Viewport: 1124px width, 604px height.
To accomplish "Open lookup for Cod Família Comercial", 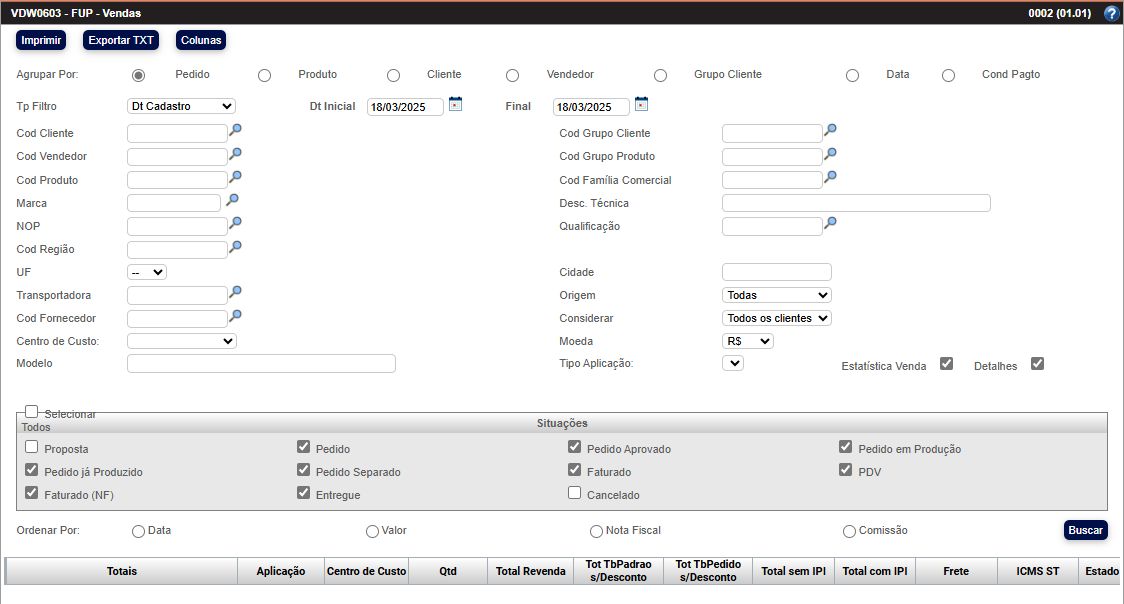I will 830,177.
